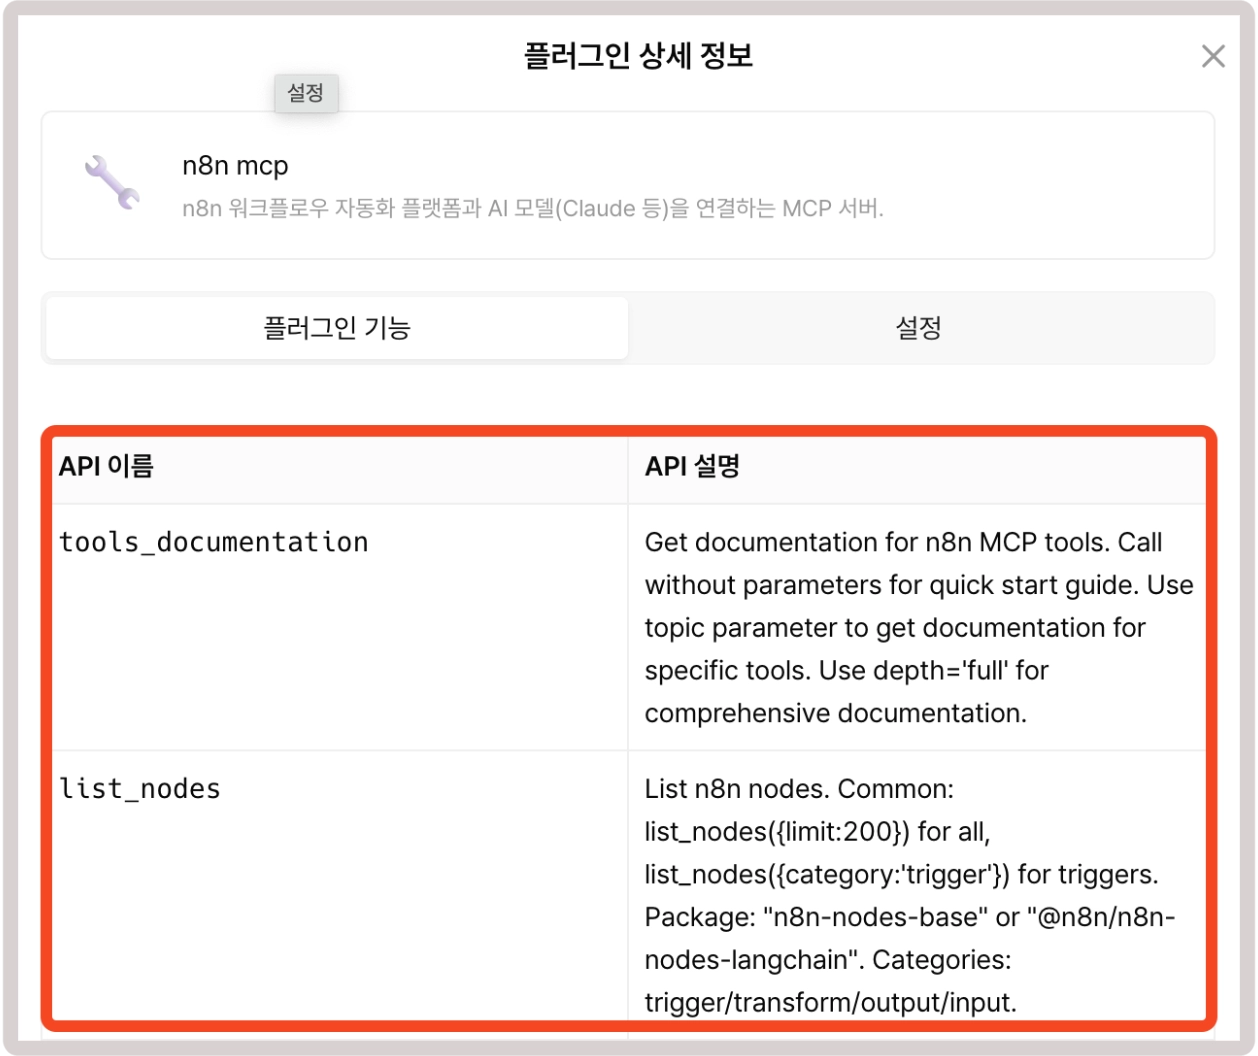Click the 플러그인 상세 정보 dialog title
Screen dimensions: 1258x1056
click(638, 55)
